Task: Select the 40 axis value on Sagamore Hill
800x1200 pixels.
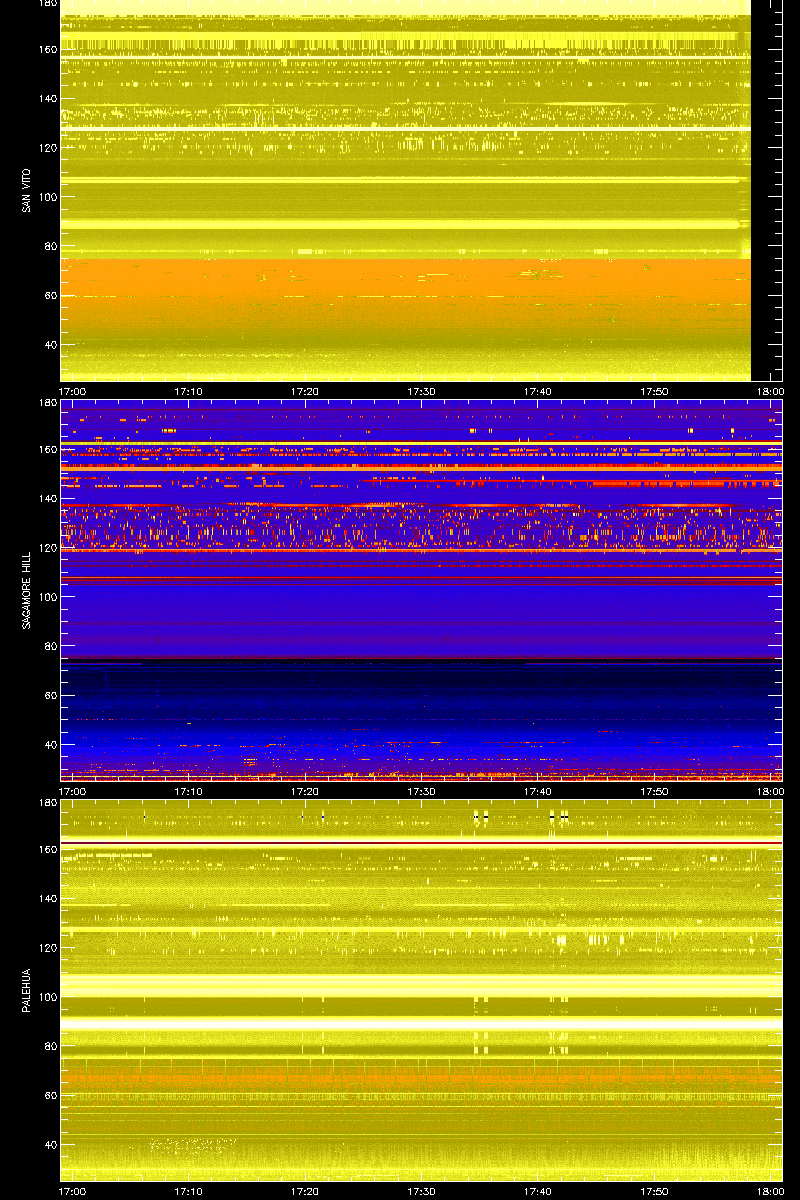Action: click(50, 744)
